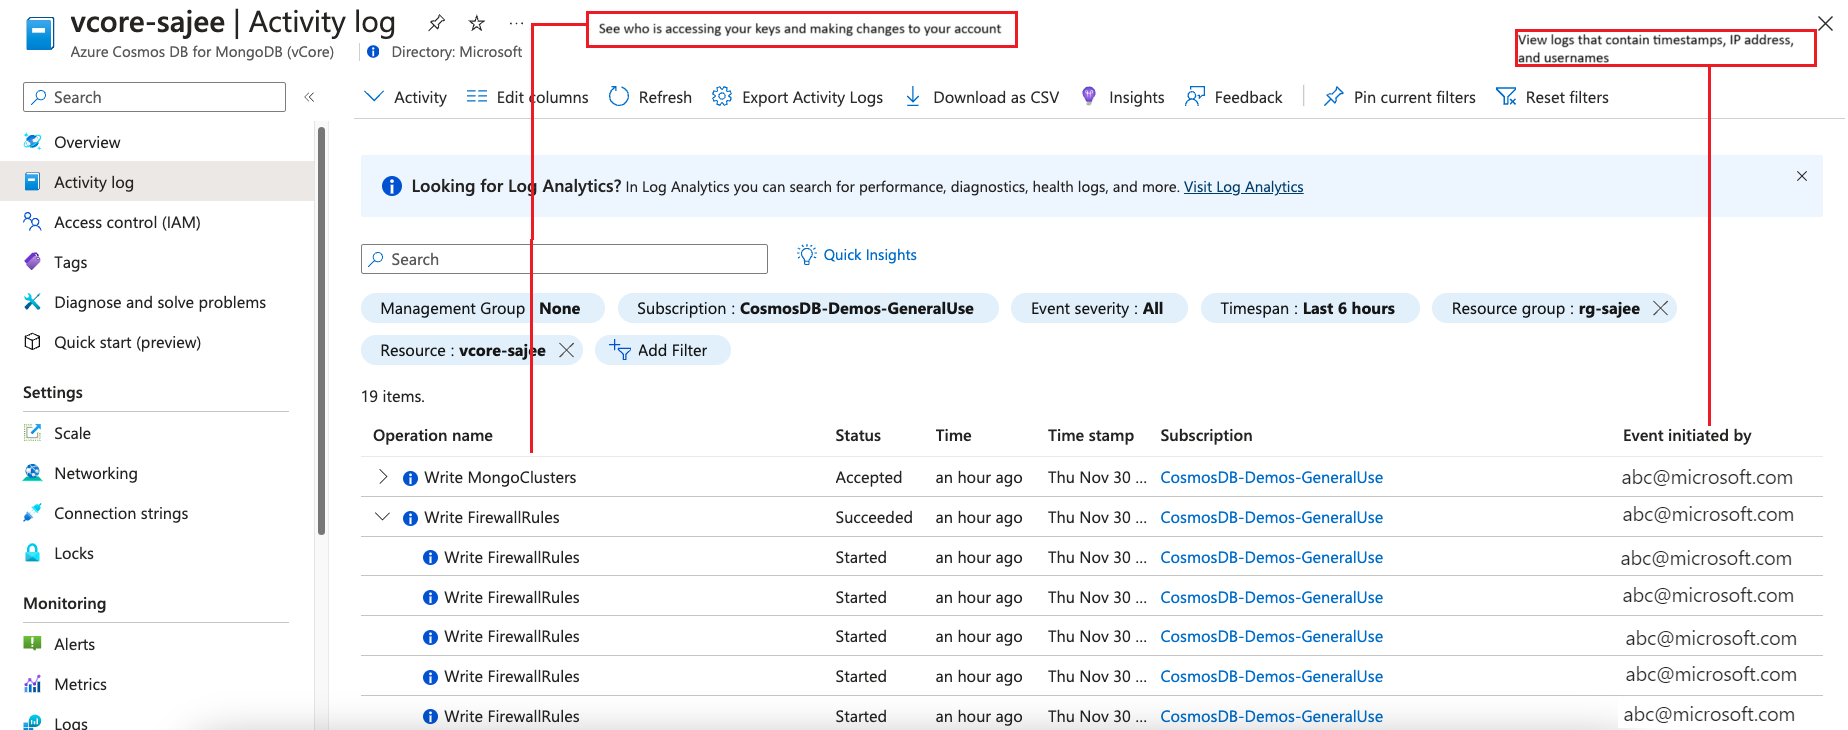Screen dimensions: 1848x730
Task: Click the Overview icon in sidebar
Action: pos(33,142)
